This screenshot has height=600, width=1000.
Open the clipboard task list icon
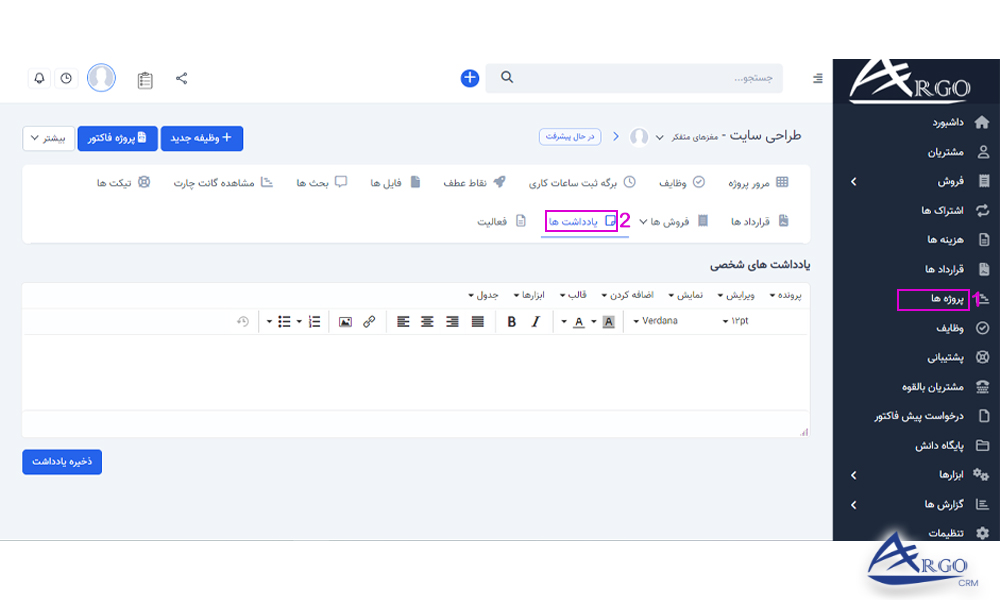coord(145,78)
